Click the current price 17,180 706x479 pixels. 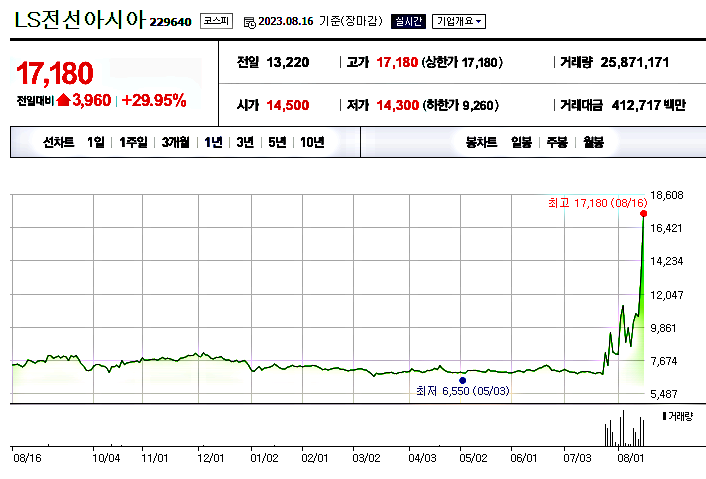pos(54,73)
